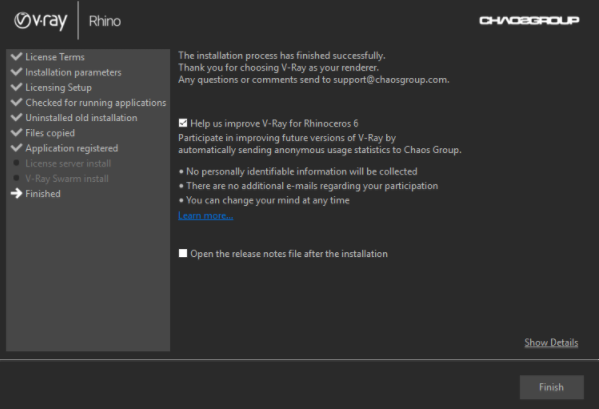Click the checkmark beside Files copied
The width and height of the screenshot is (599, 409).
click(16, 133)
